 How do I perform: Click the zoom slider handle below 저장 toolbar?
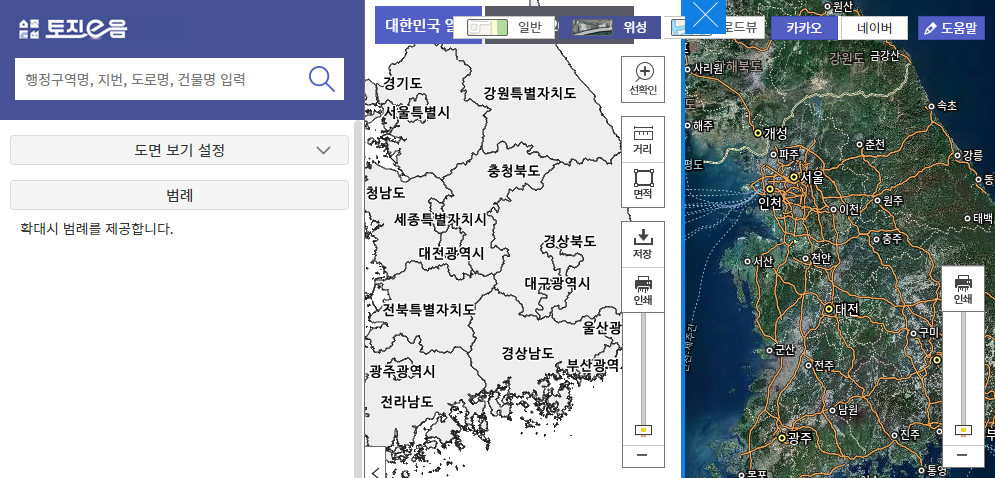coord(643,430)
